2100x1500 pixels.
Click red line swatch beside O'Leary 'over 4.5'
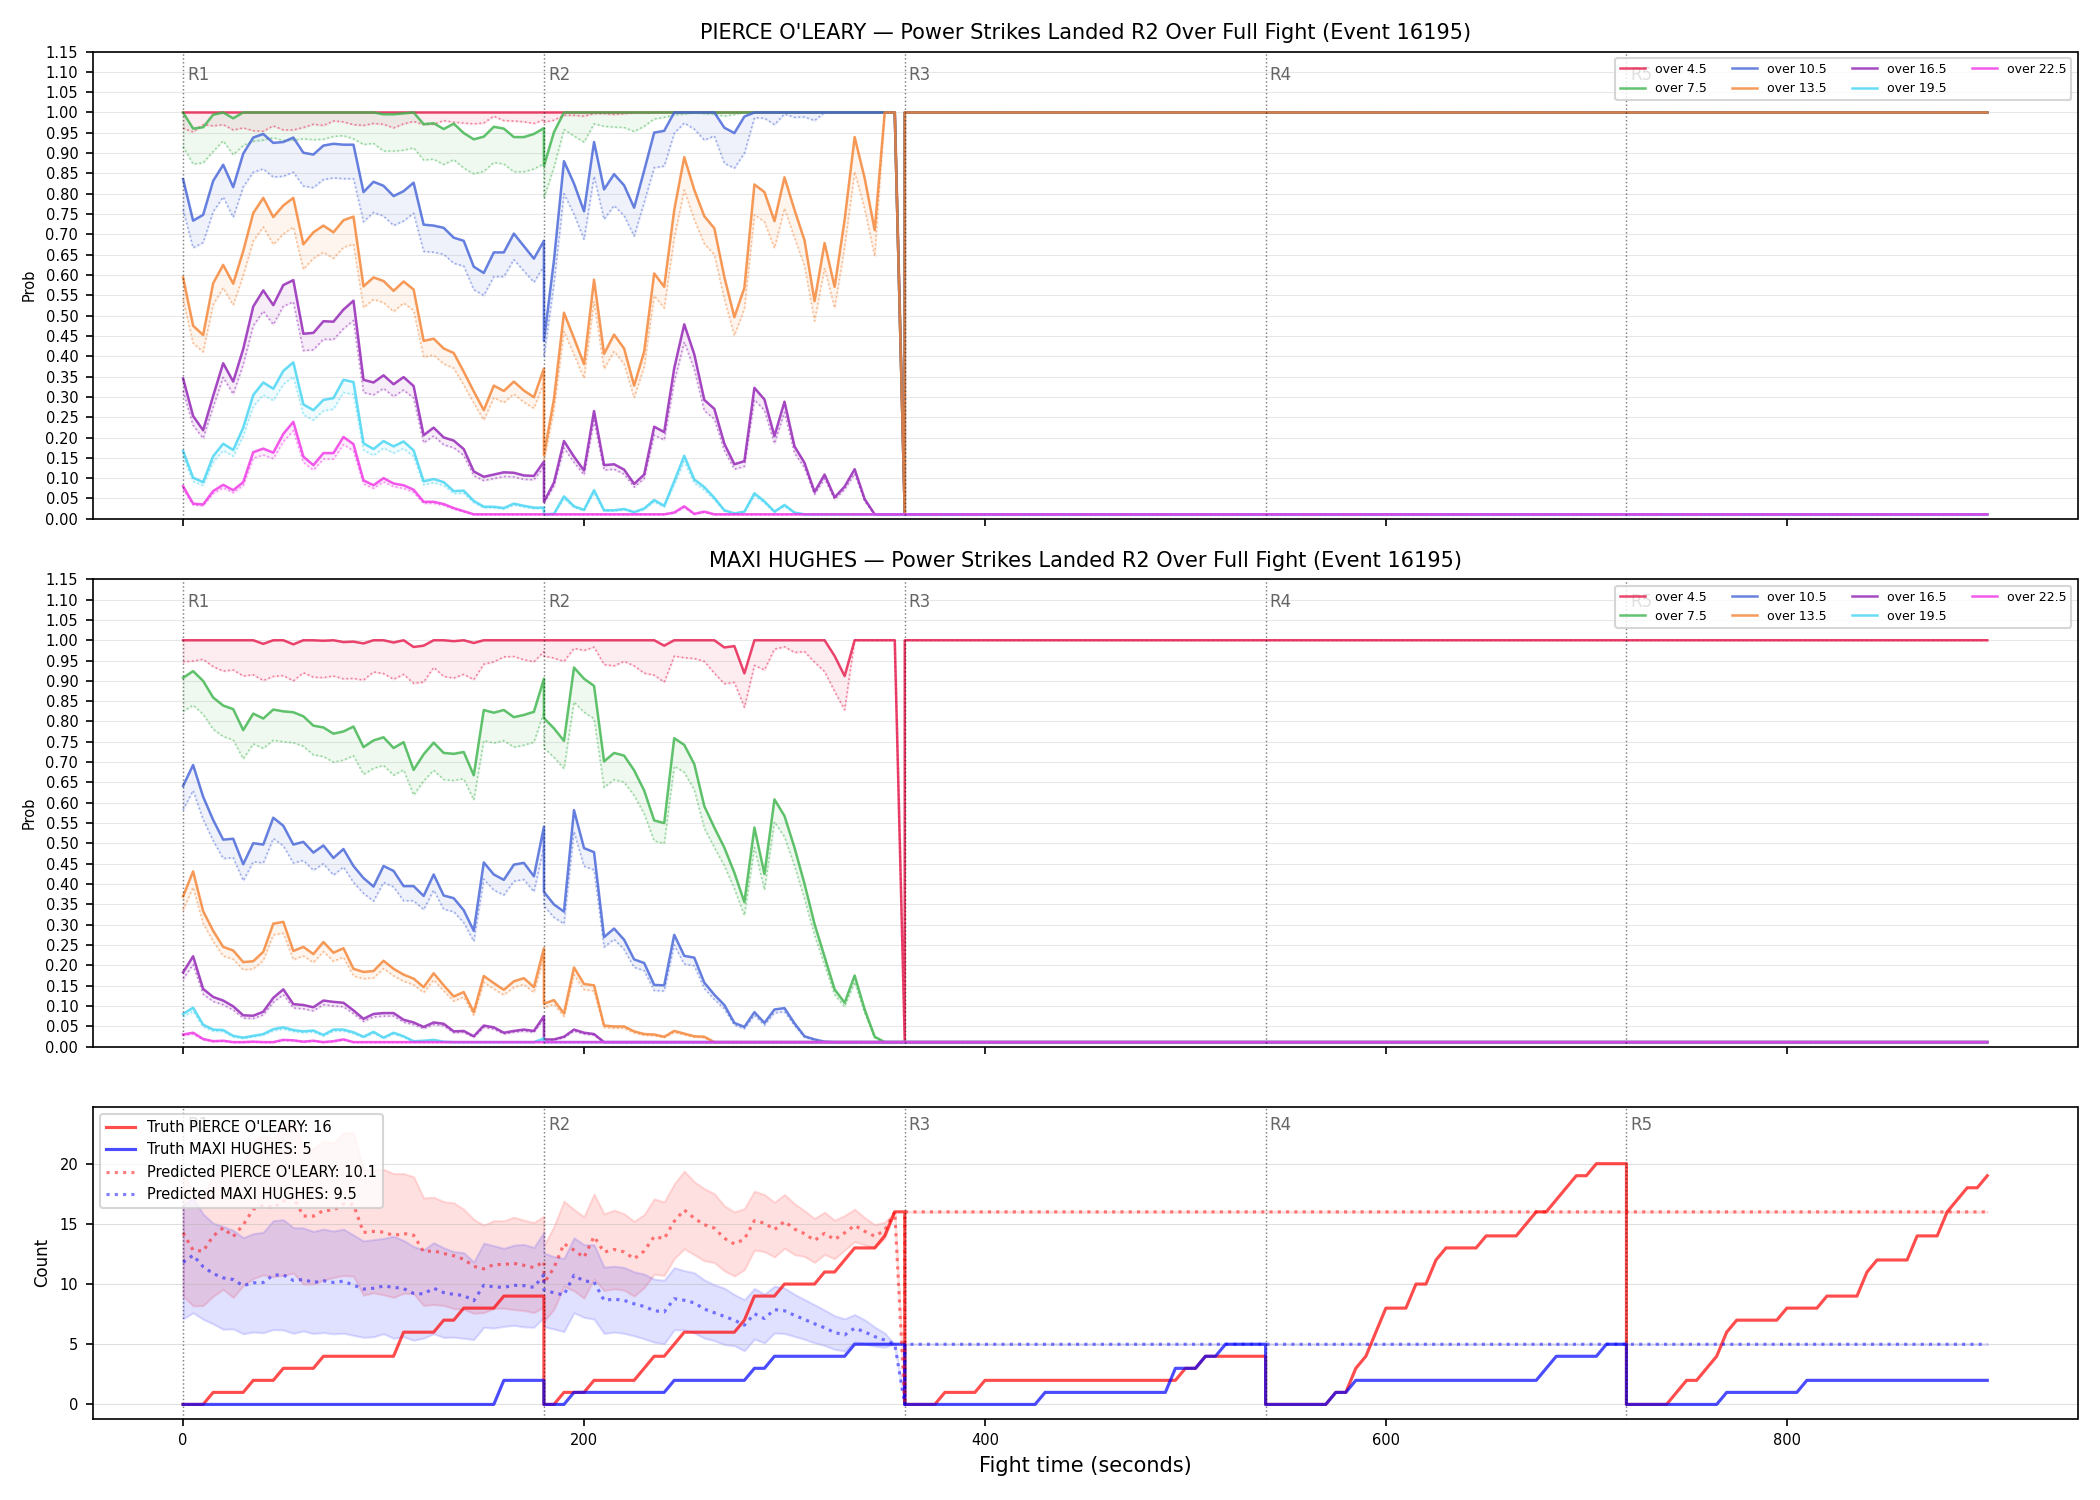point(1633,69)
